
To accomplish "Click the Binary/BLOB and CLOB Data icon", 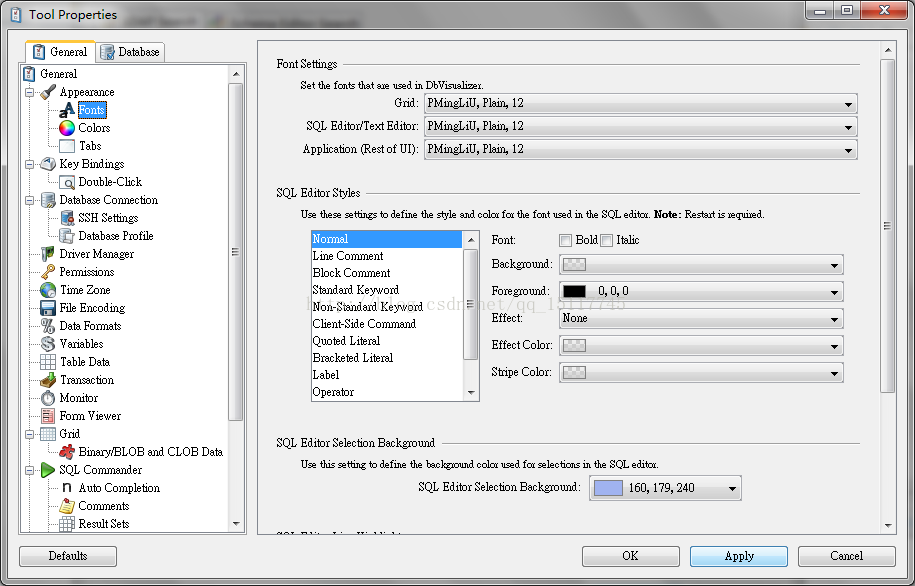I will [67, 452].
